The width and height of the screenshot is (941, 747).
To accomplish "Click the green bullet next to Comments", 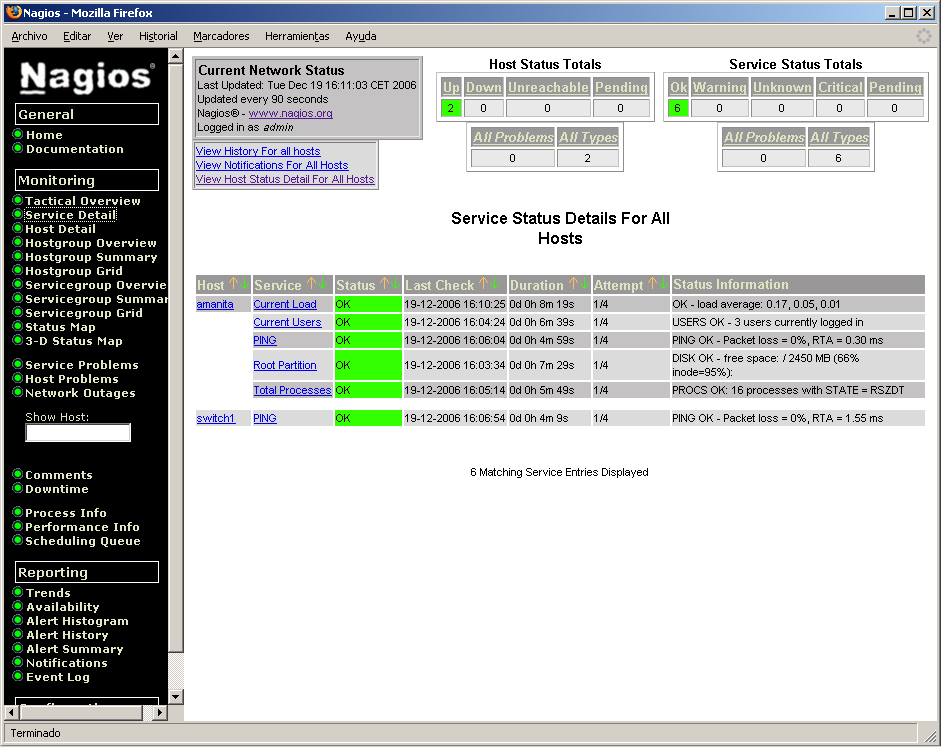I will click(x=18, y=474).
